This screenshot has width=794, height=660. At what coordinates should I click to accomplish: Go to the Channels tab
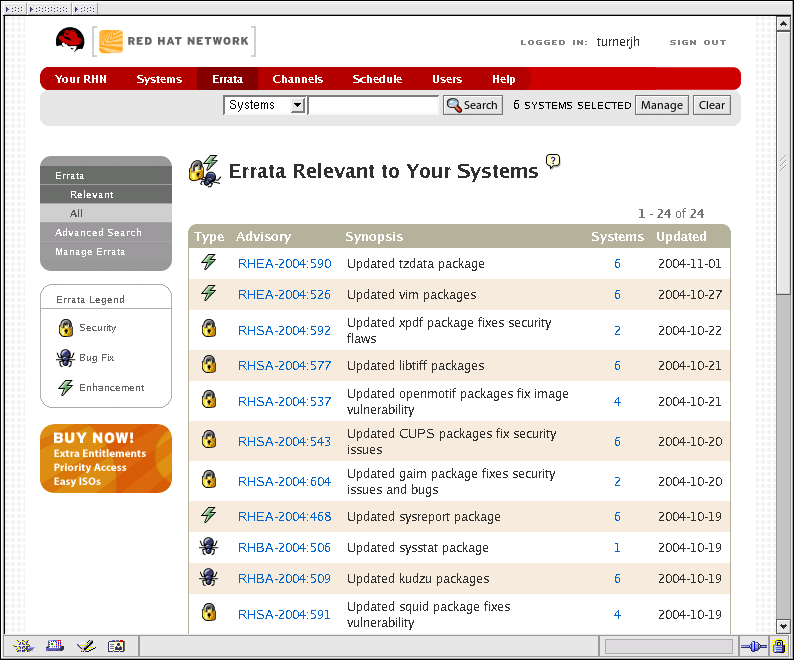(x=297, y=79)
